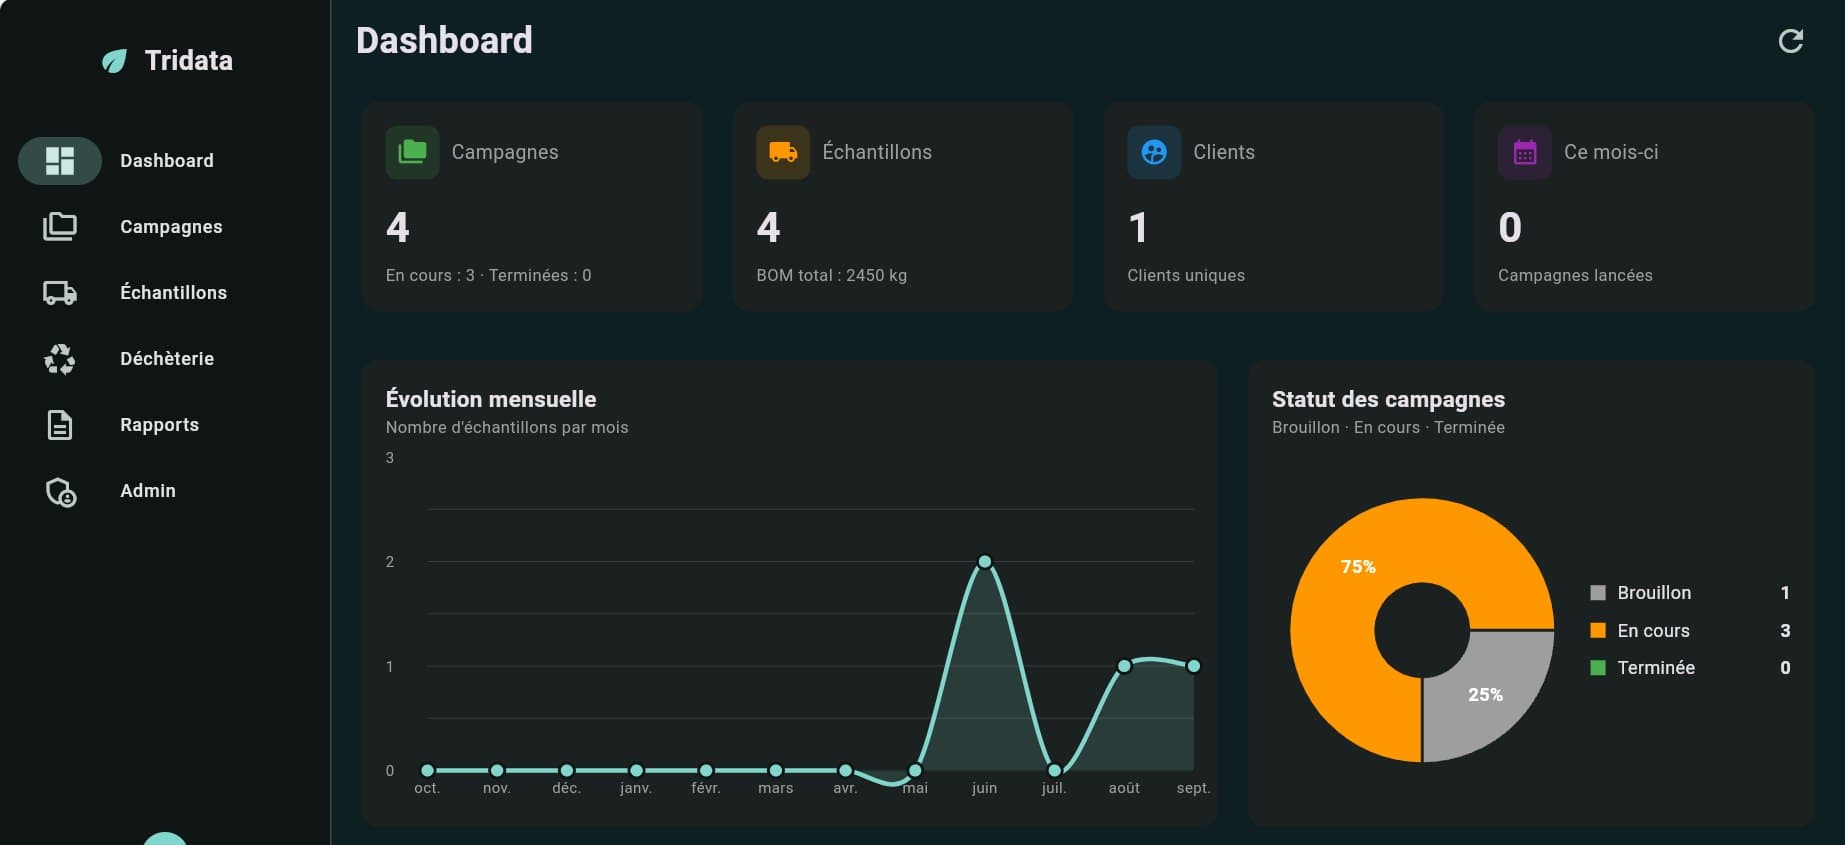
Task: Click the 'Évolution mensuelle' heading
Action: (491, 399)
